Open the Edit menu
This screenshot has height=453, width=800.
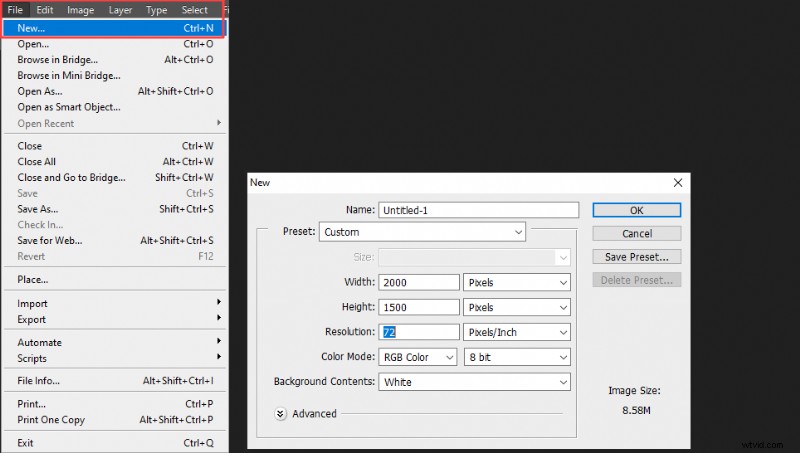(46, 10)
